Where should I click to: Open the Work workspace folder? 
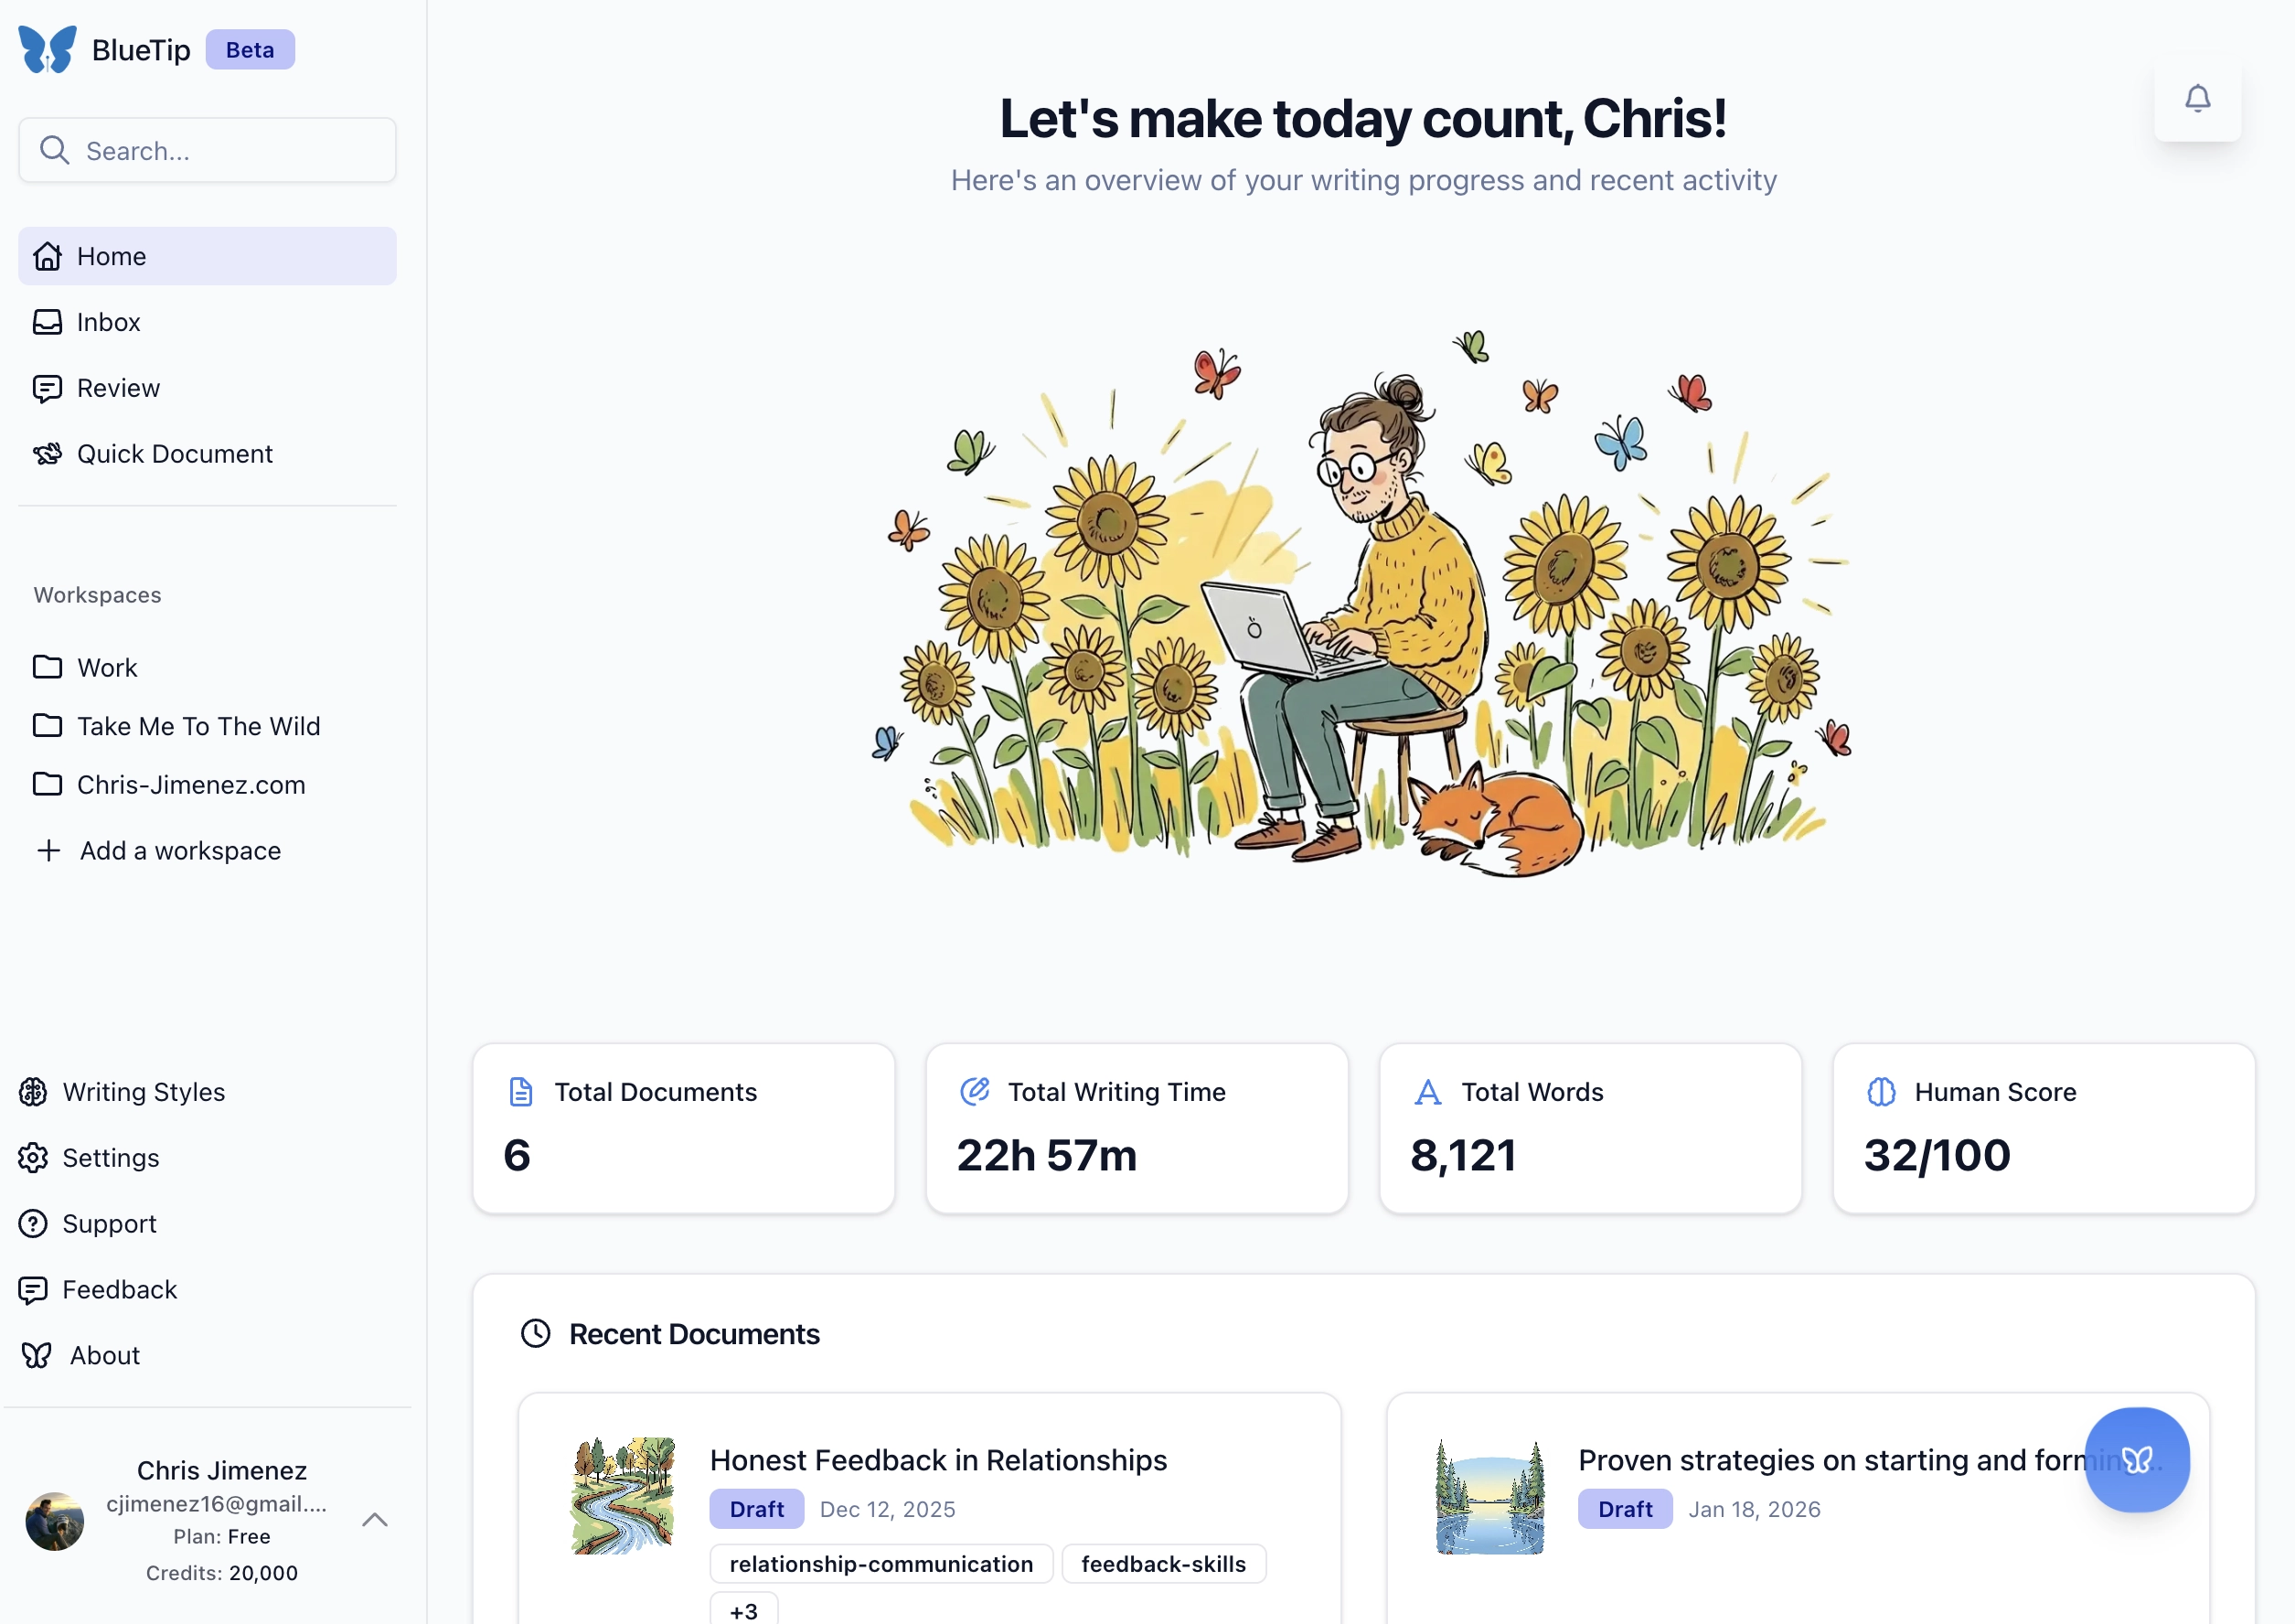coord(107,667)
